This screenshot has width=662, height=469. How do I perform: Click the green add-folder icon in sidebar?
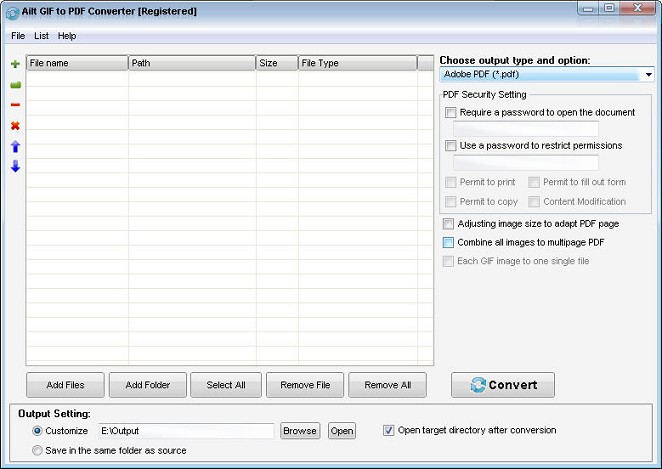16,85
